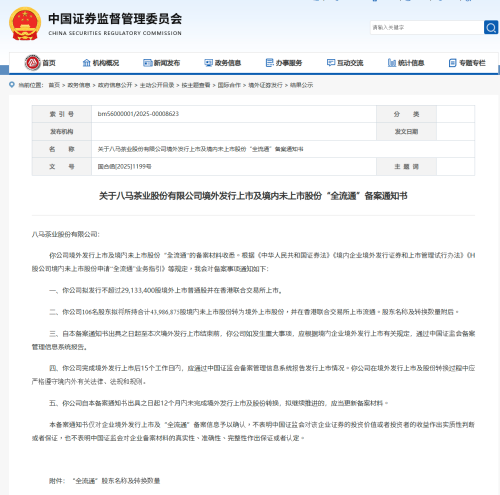This screenshot has height=495, width=500.
Task: Click paragraph two mentioning 106名股东
Action: point(254,312)
